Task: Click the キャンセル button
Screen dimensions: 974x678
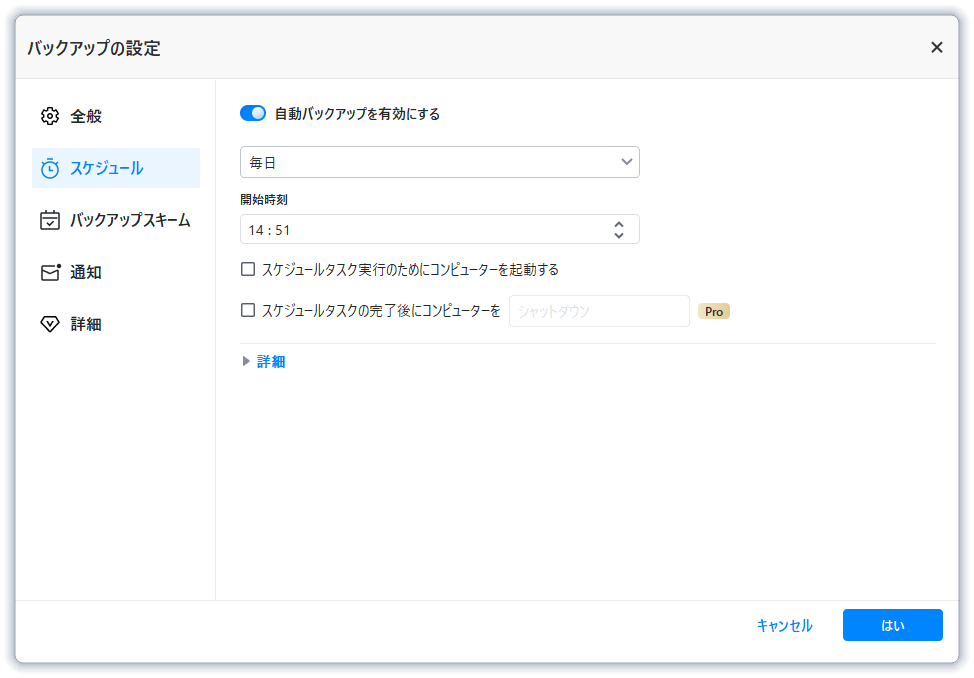Action: [x=784, y=625]
